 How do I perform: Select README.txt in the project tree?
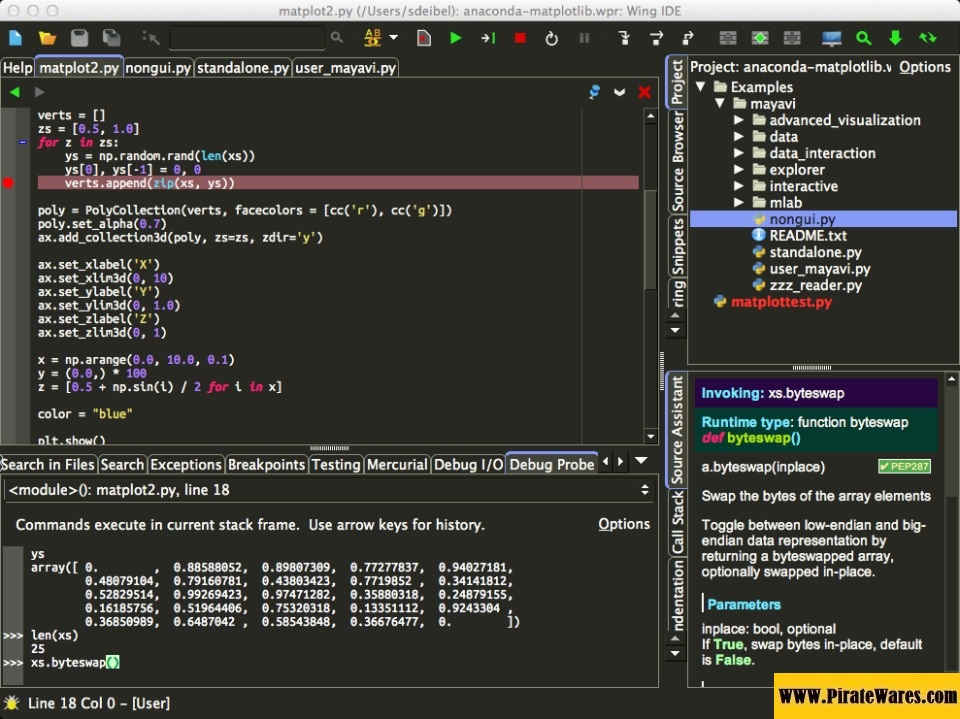807,236
